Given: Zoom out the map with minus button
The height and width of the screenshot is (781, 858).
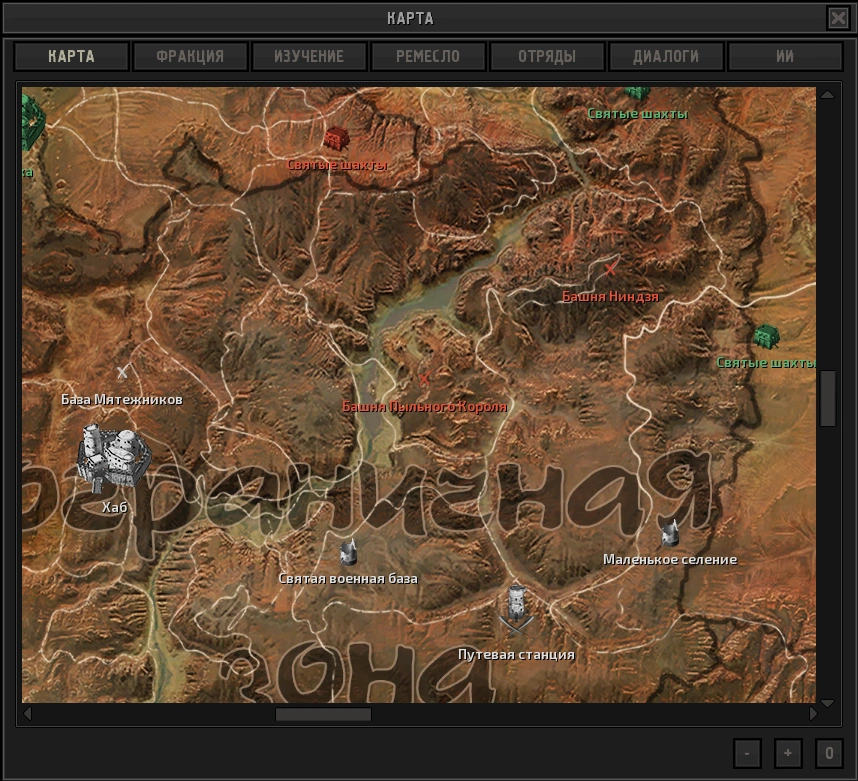Looking at the screenshot, I should (748, 753).
